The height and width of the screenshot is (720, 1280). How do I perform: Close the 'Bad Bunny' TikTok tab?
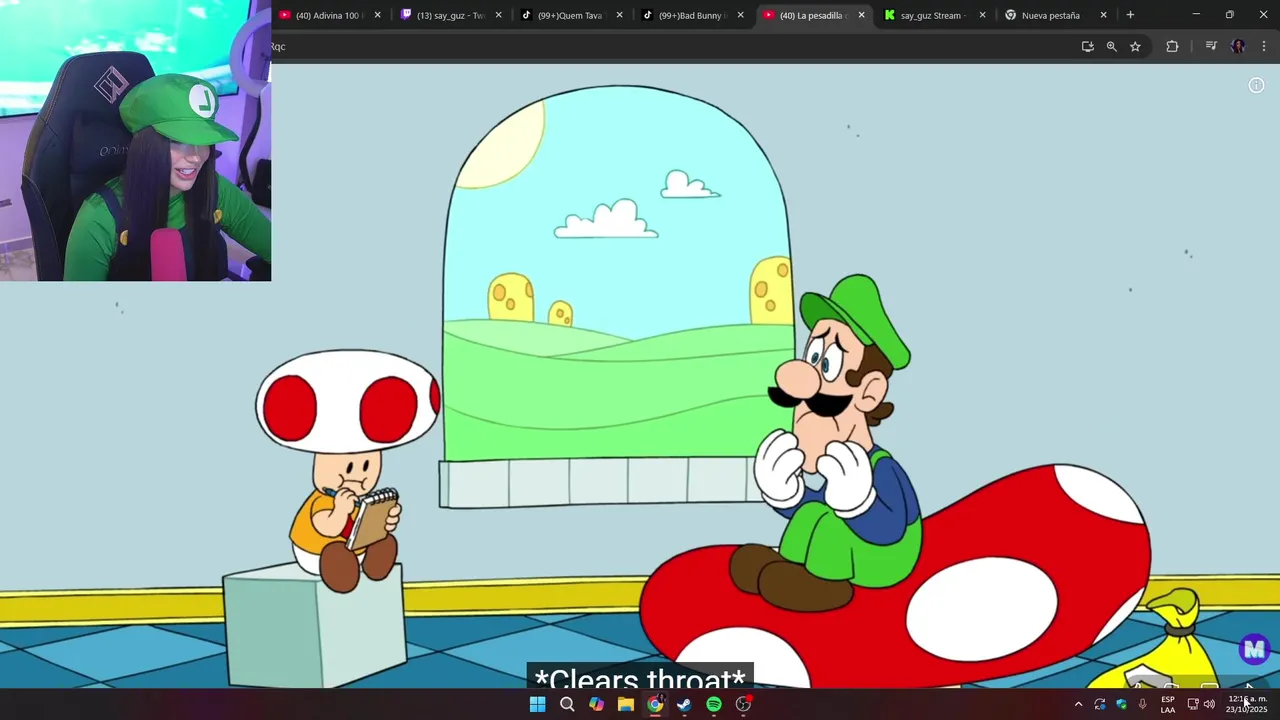pos(740,15)
